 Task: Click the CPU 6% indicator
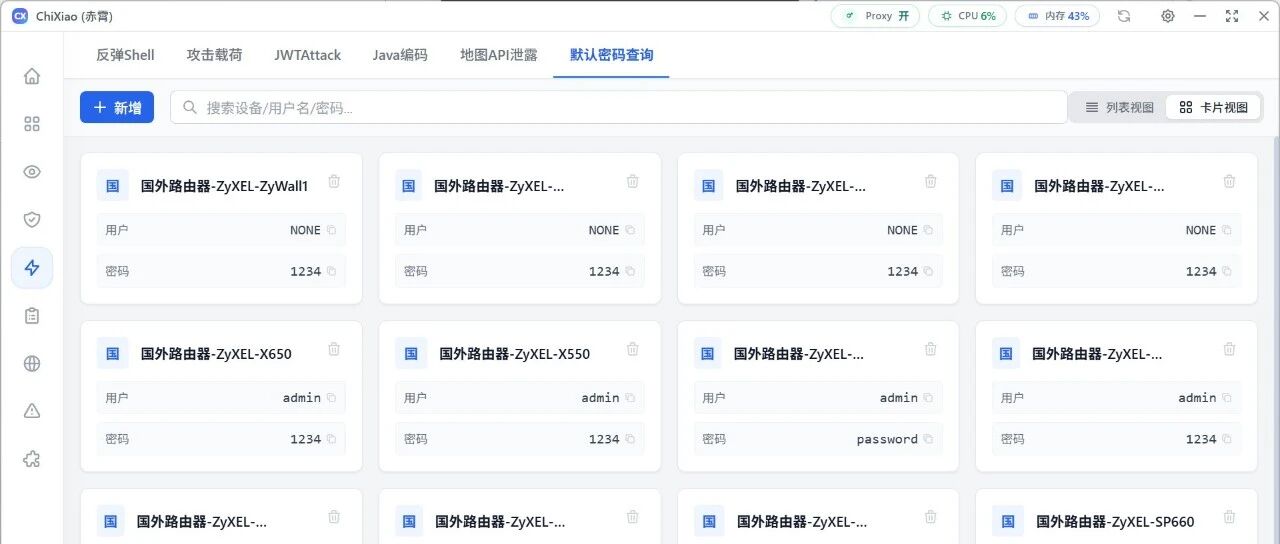tap(967, 16)
